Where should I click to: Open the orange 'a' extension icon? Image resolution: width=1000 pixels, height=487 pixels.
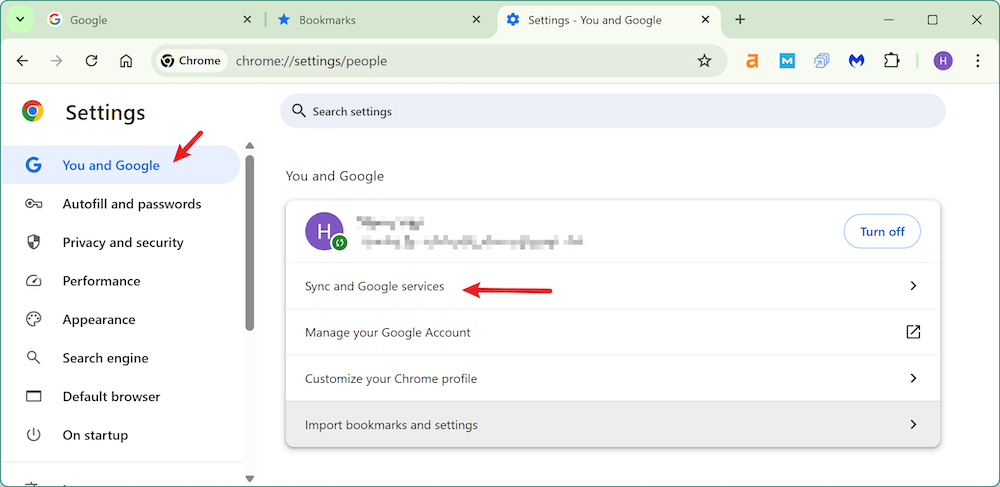pos(753,61)
